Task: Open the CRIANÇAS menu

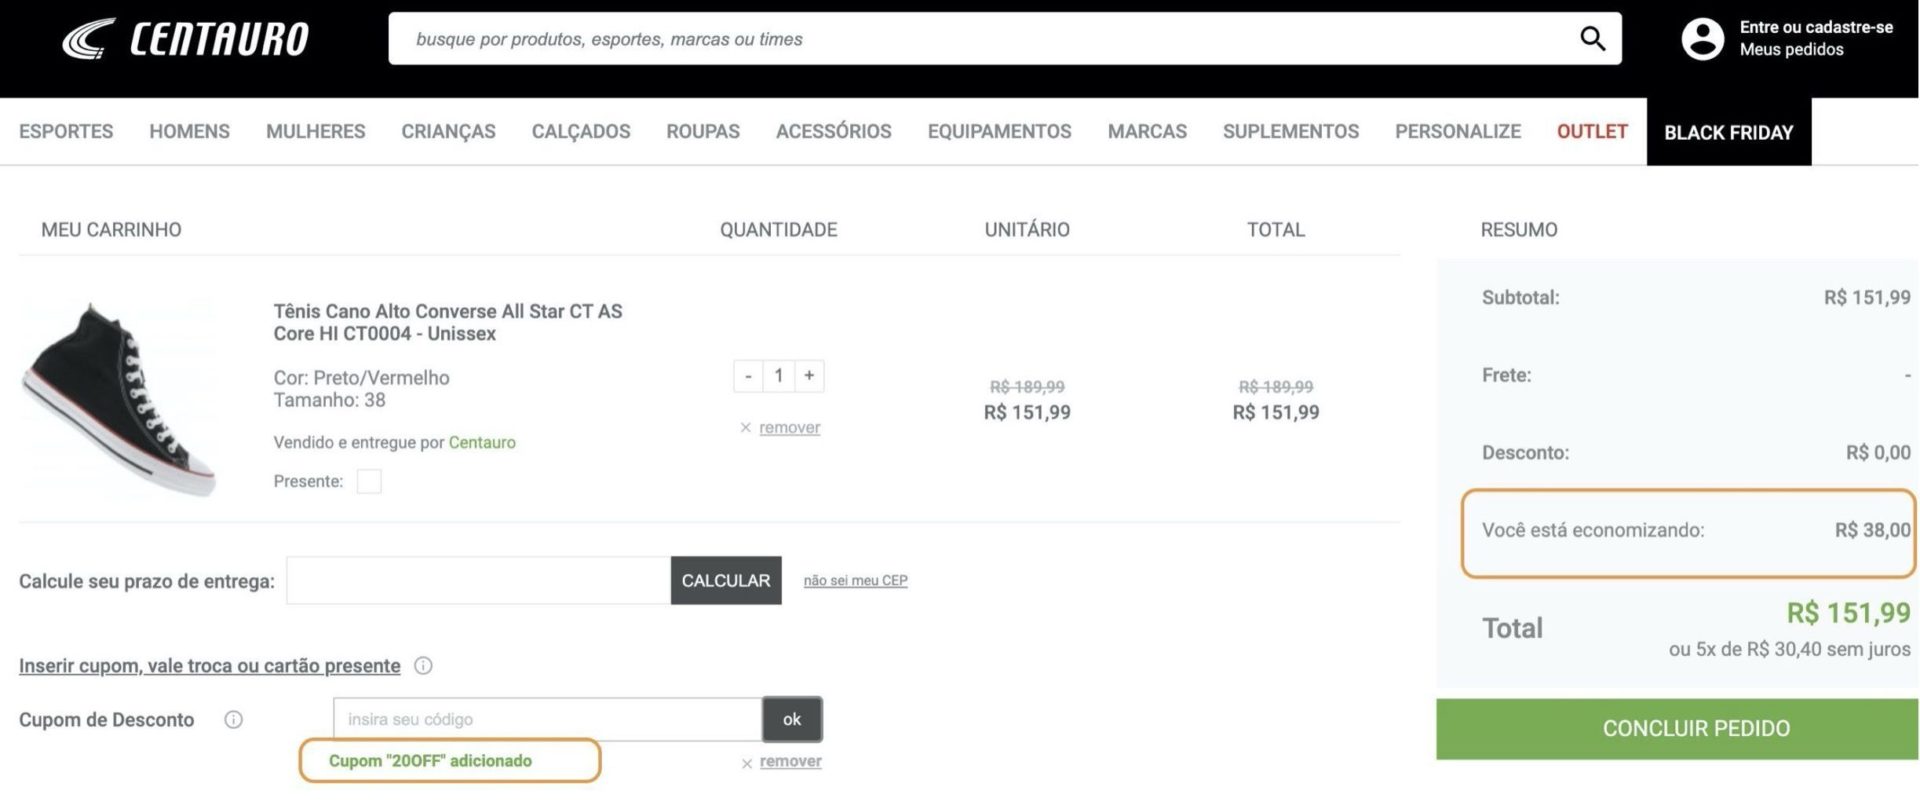Action: (448, 132)
